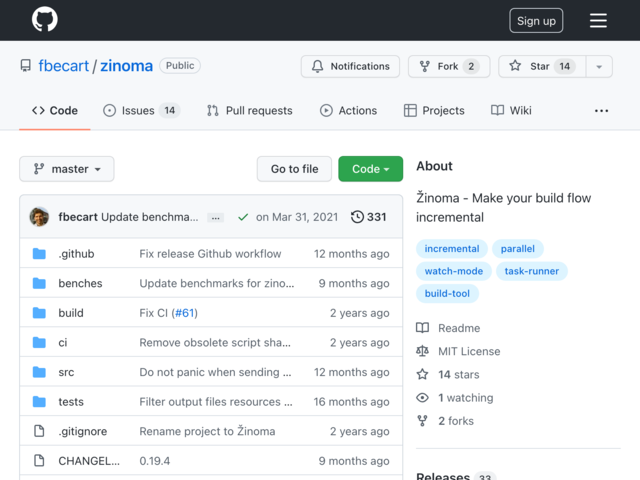Click the Go to file button
The height and width of the screenshot is (480, 640).
[294, 170]
